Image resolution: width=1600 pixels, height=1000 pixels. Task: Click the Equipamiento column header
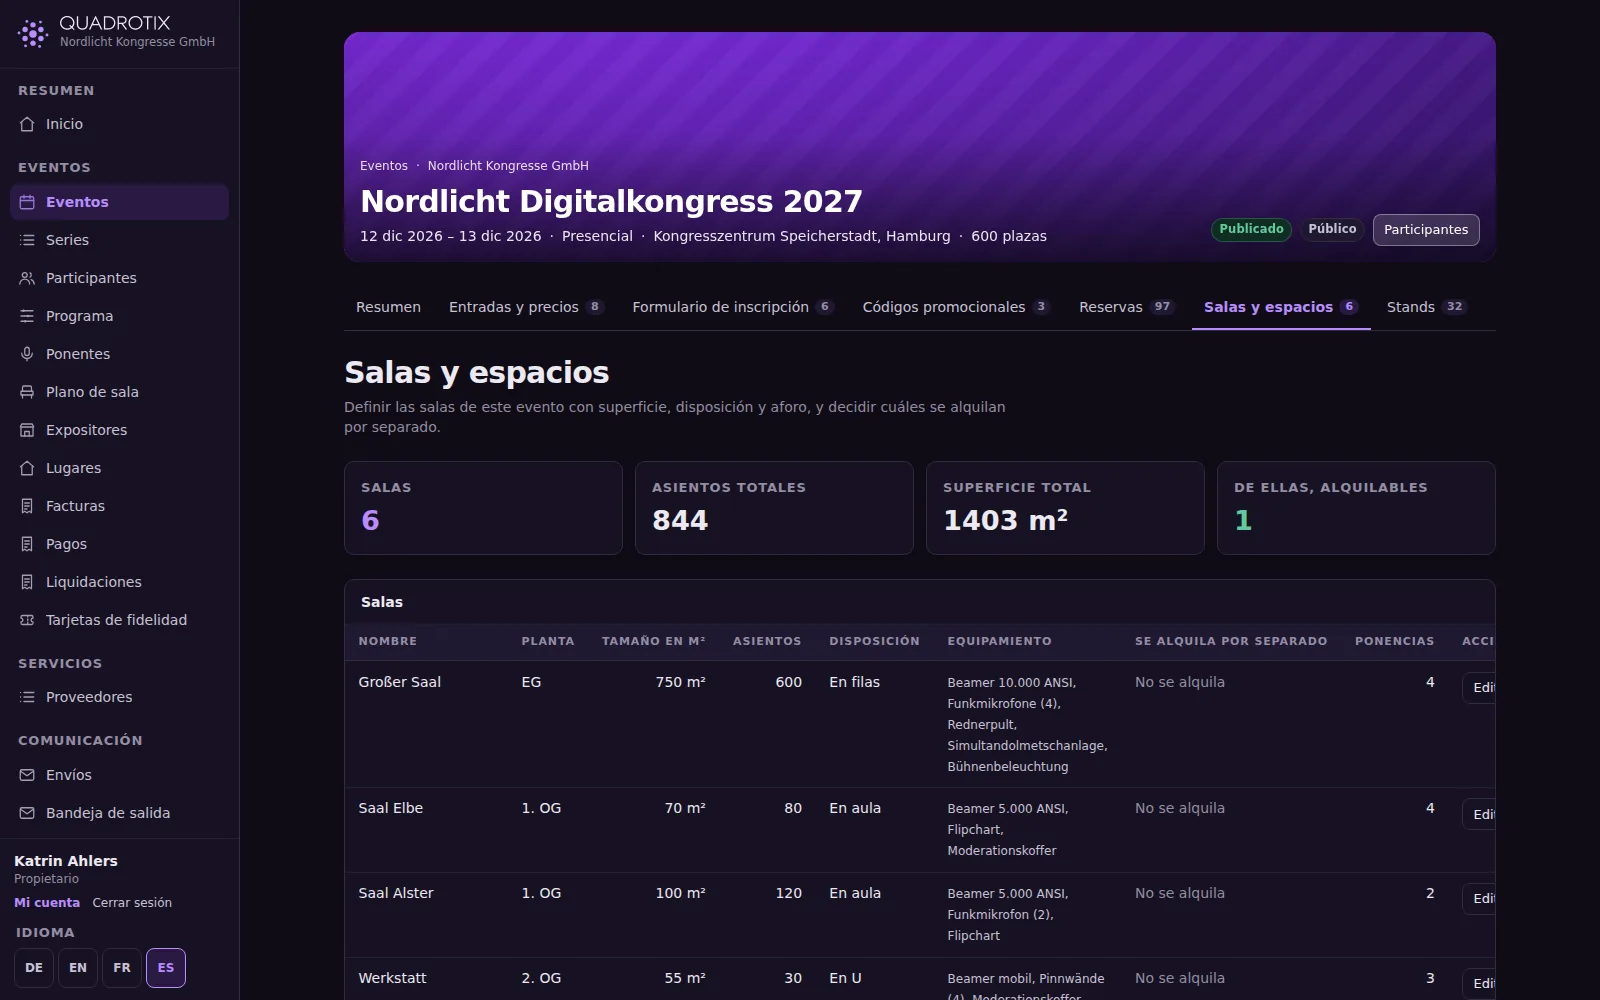tap(1000, 641)
